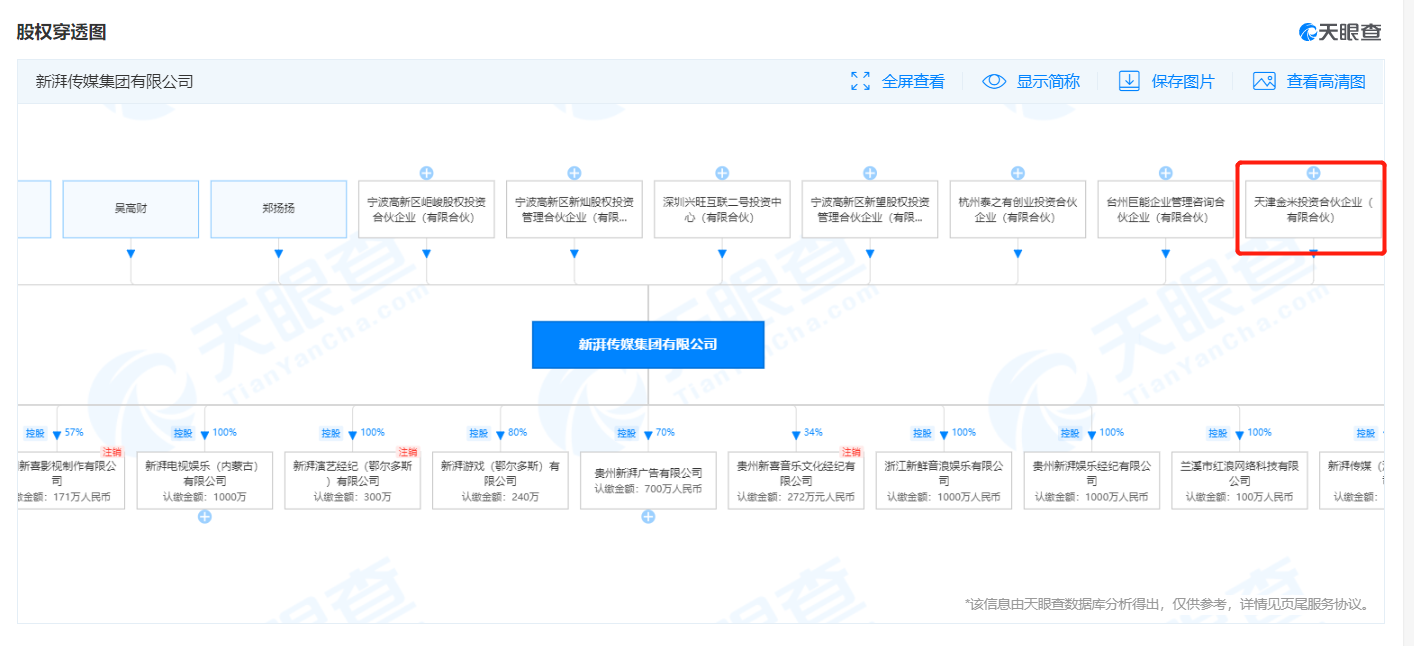
Task: Click 控股 tag above 新湃游戏（鄂尔多斯）
Action: point(479,433)
